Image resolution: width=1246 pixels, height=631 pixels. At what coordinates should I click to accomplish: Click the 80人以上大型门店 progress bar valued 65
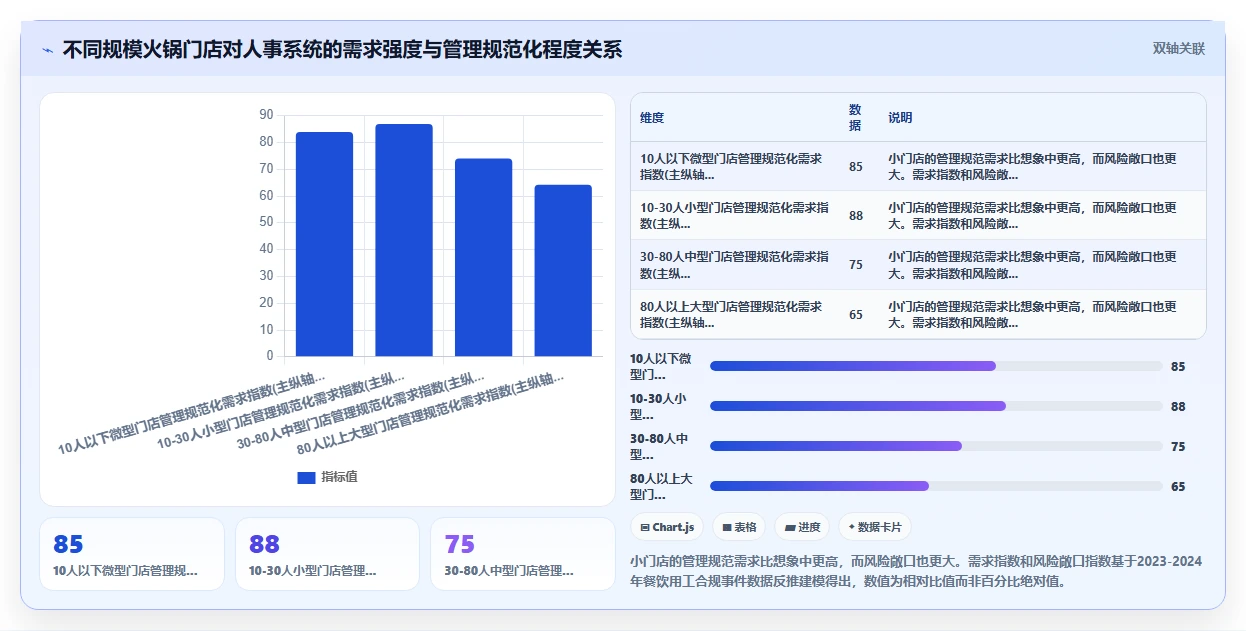[x=936, y=486]
